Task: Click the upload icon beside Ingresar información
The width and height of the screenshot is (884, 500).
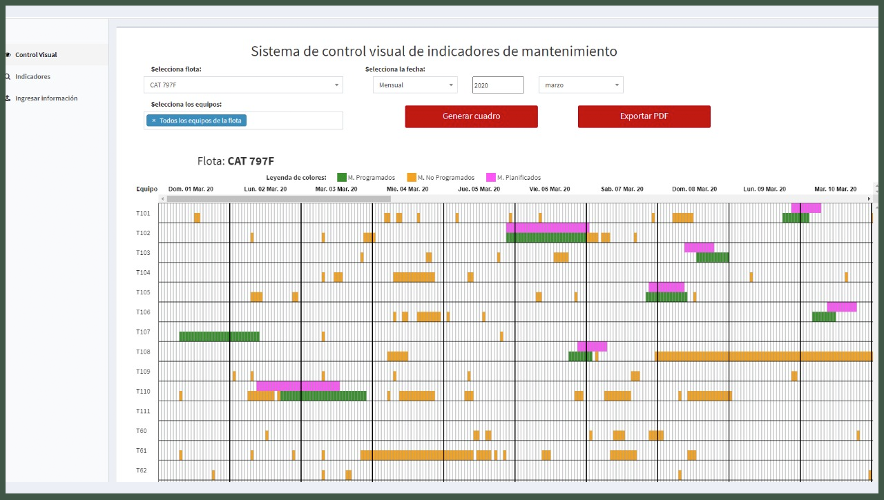Action: tap(8, 98)
